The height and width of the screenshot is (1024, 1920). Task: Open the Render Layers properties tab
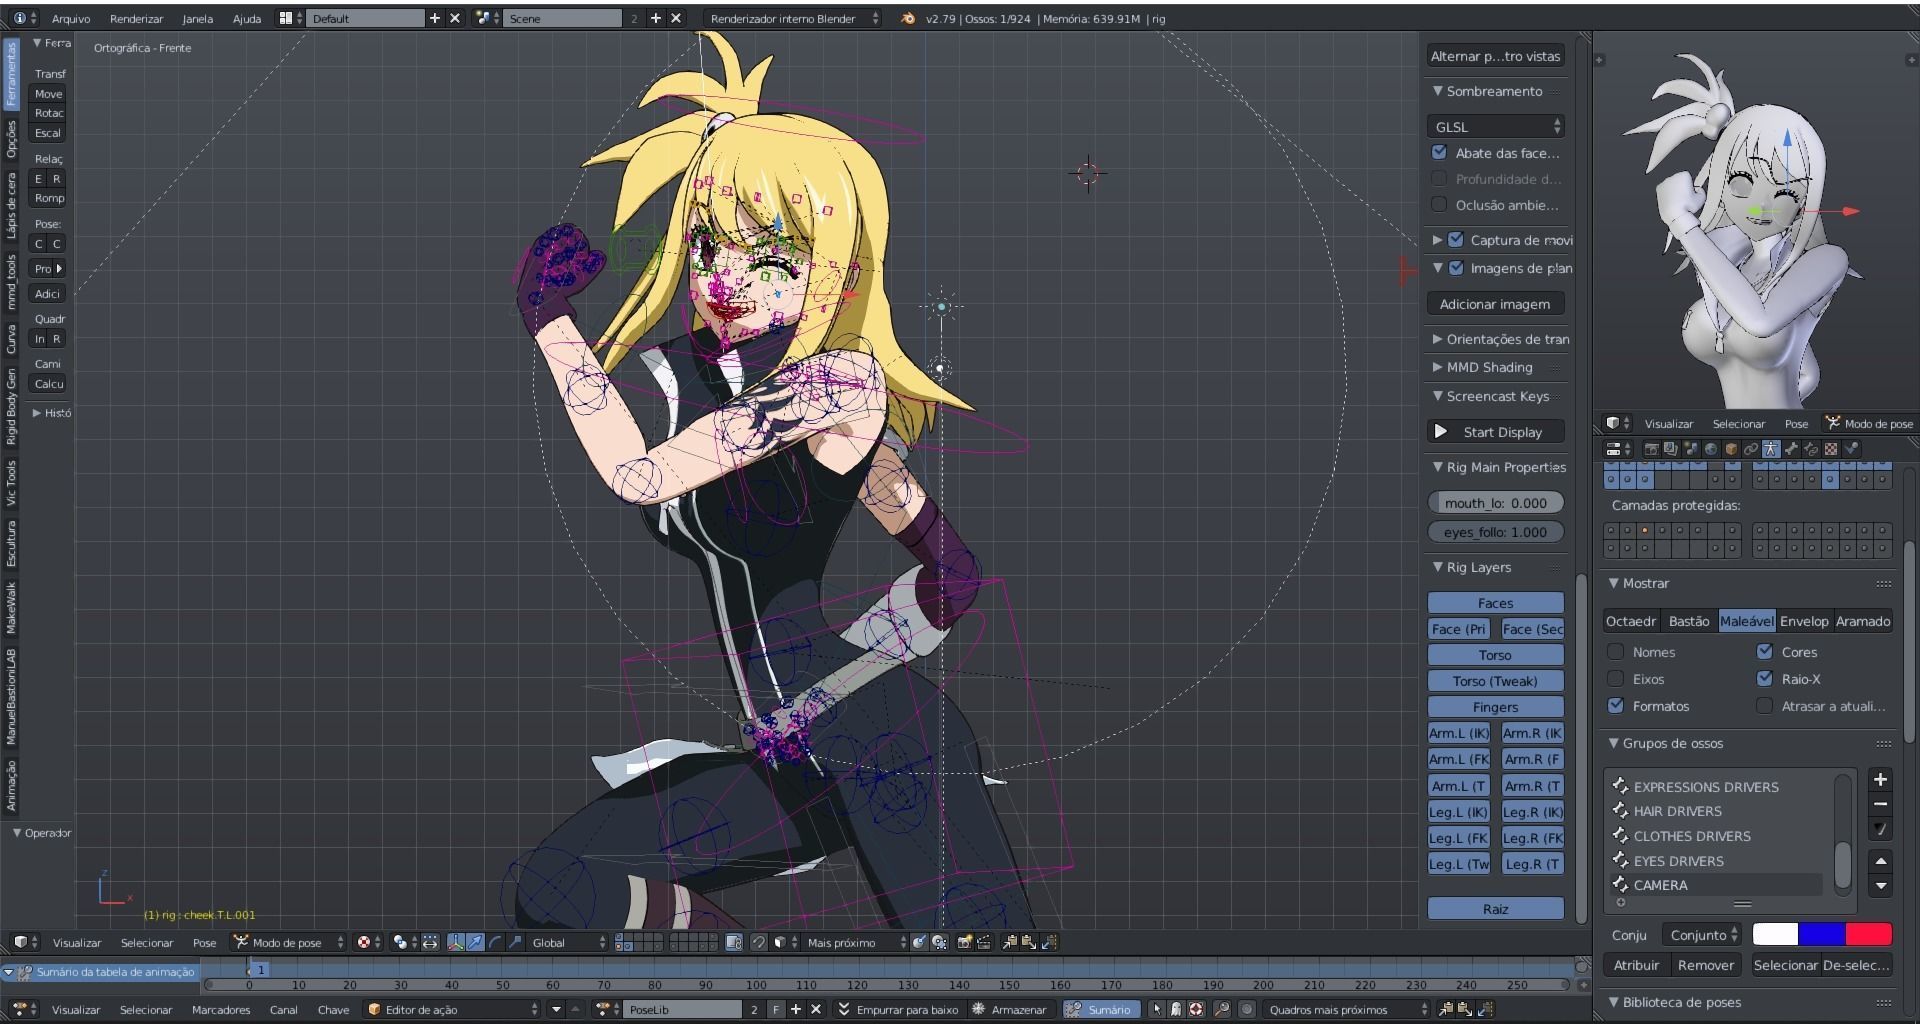click(x=1671, y=449)
